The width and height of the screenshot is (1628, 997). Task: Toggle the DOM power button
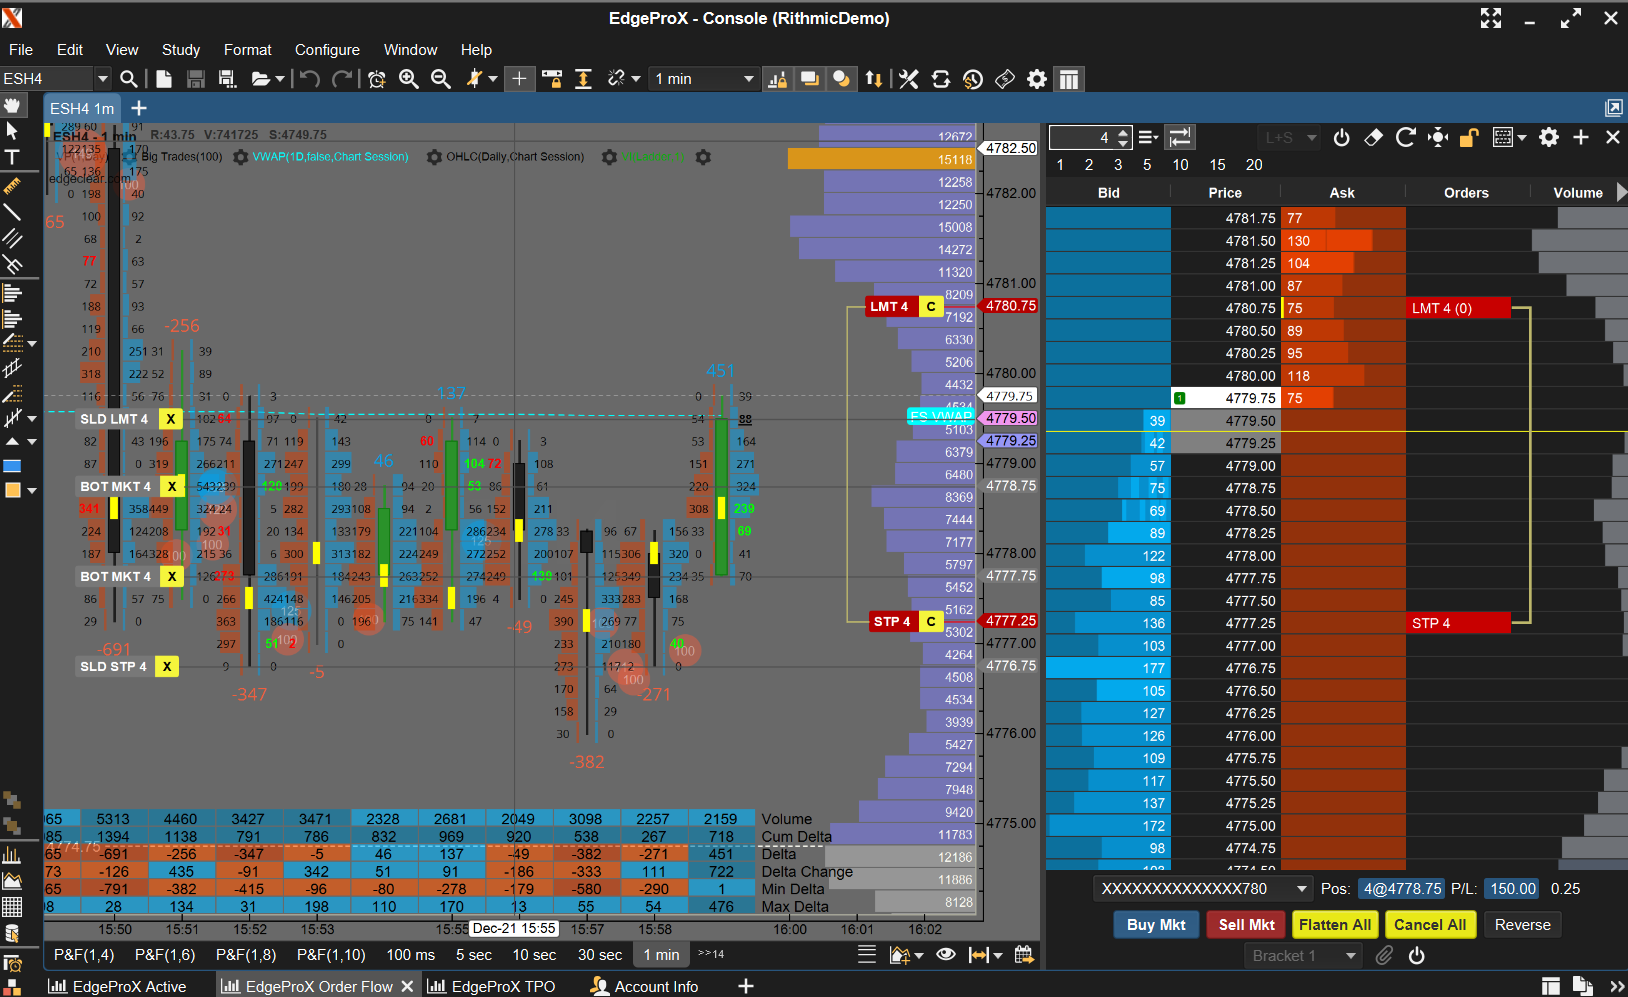click(1341, 137)
